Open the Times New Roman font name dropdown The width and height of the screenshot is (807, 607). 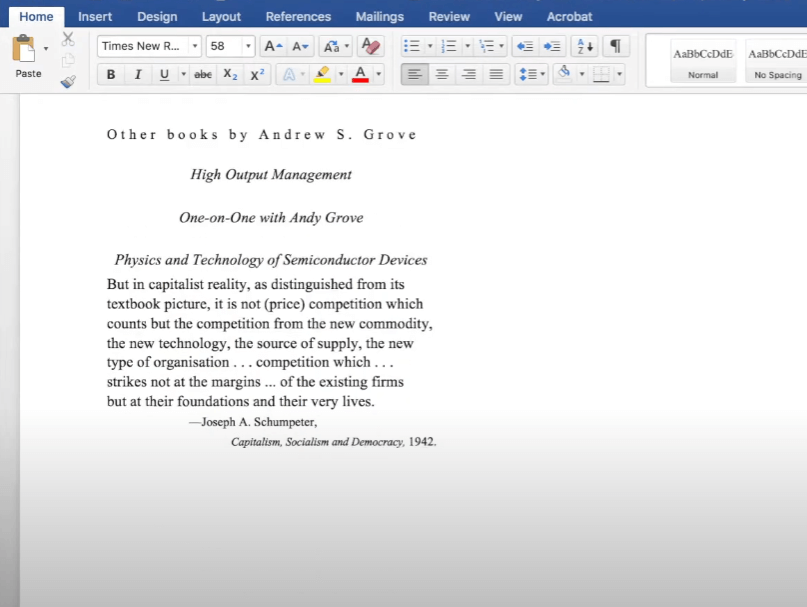click(x=194, y=45)
